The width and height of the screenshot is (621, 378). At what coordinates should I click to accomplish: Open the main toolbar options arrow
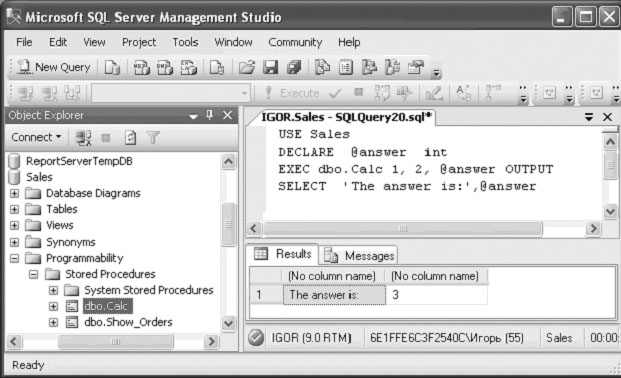(436, 73)
